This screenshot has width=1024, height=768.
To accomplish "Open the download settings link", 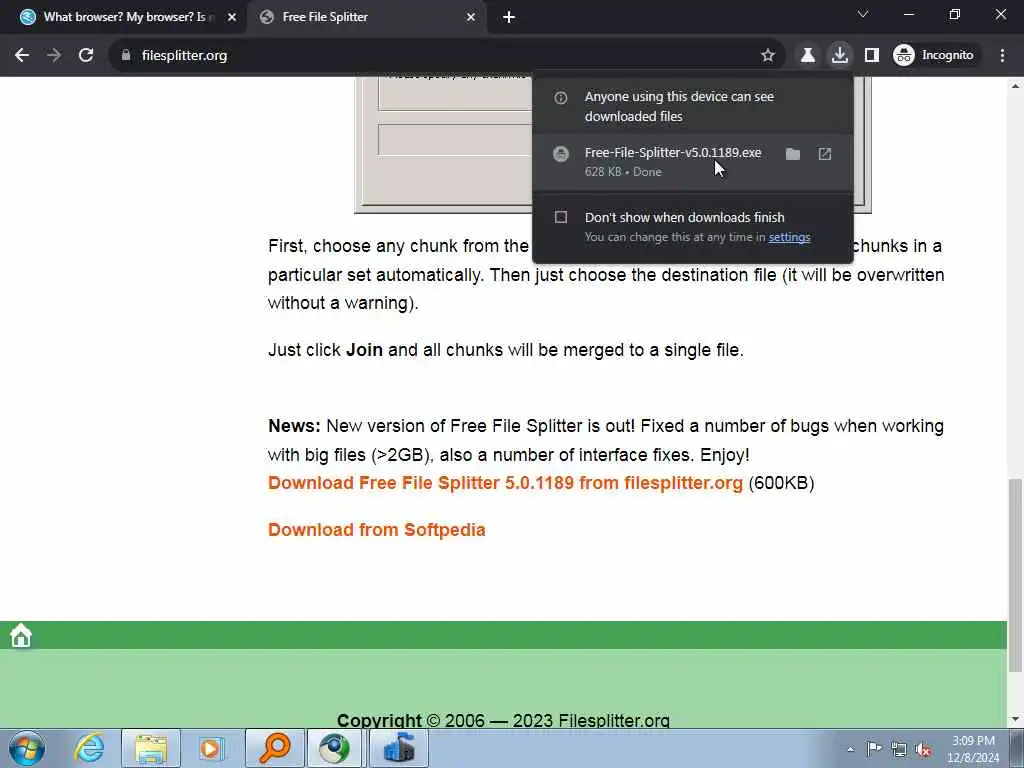I will click(789, 237).
